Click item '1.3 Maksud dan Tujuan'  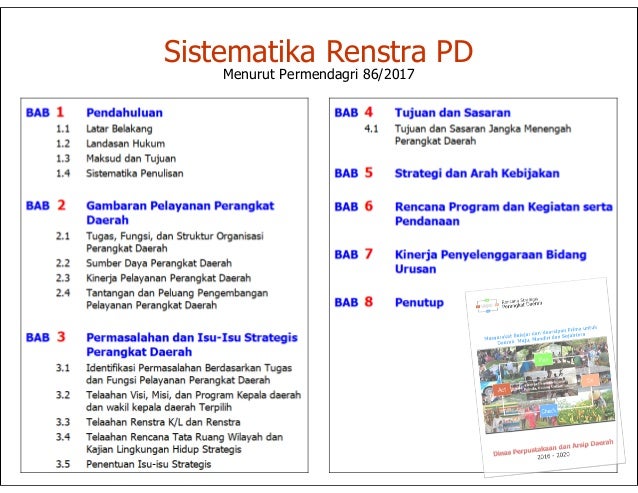point(116,159)
